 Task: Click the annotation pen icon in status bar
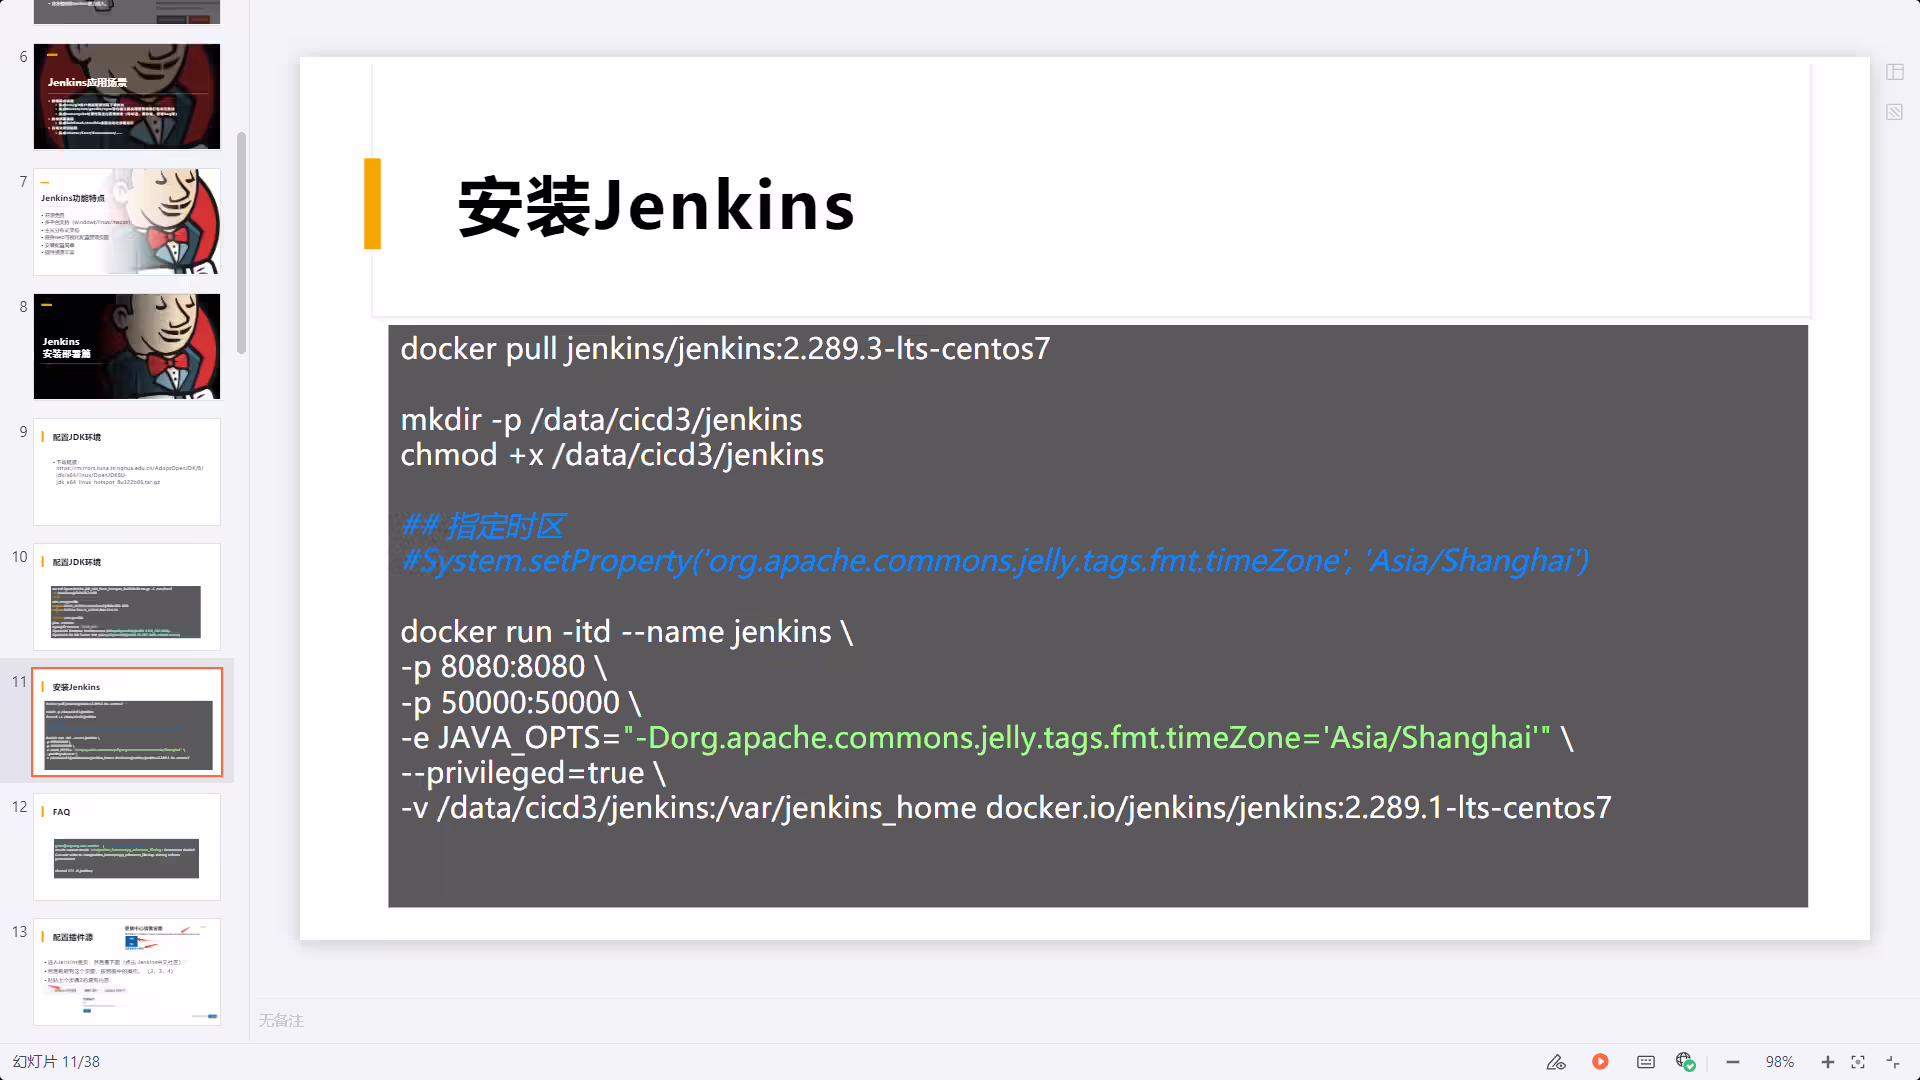1556,1062
